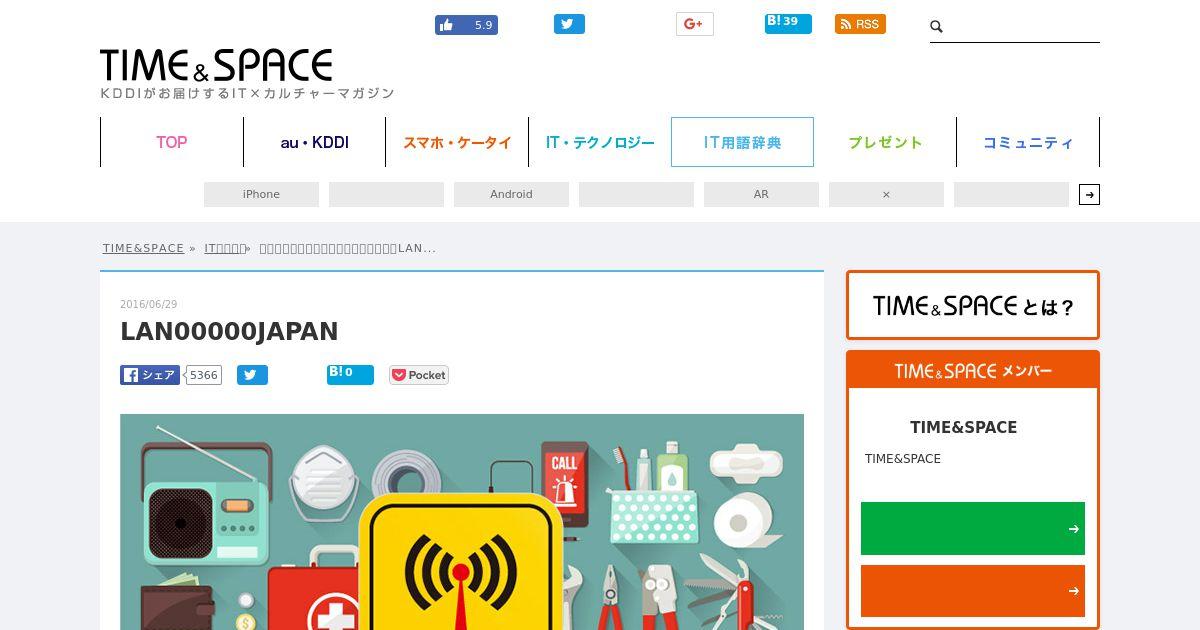This screenshot has width=1200, height=630.
Task: Click the Hatena bookmark button showing 39
Action: pos(788,23)
